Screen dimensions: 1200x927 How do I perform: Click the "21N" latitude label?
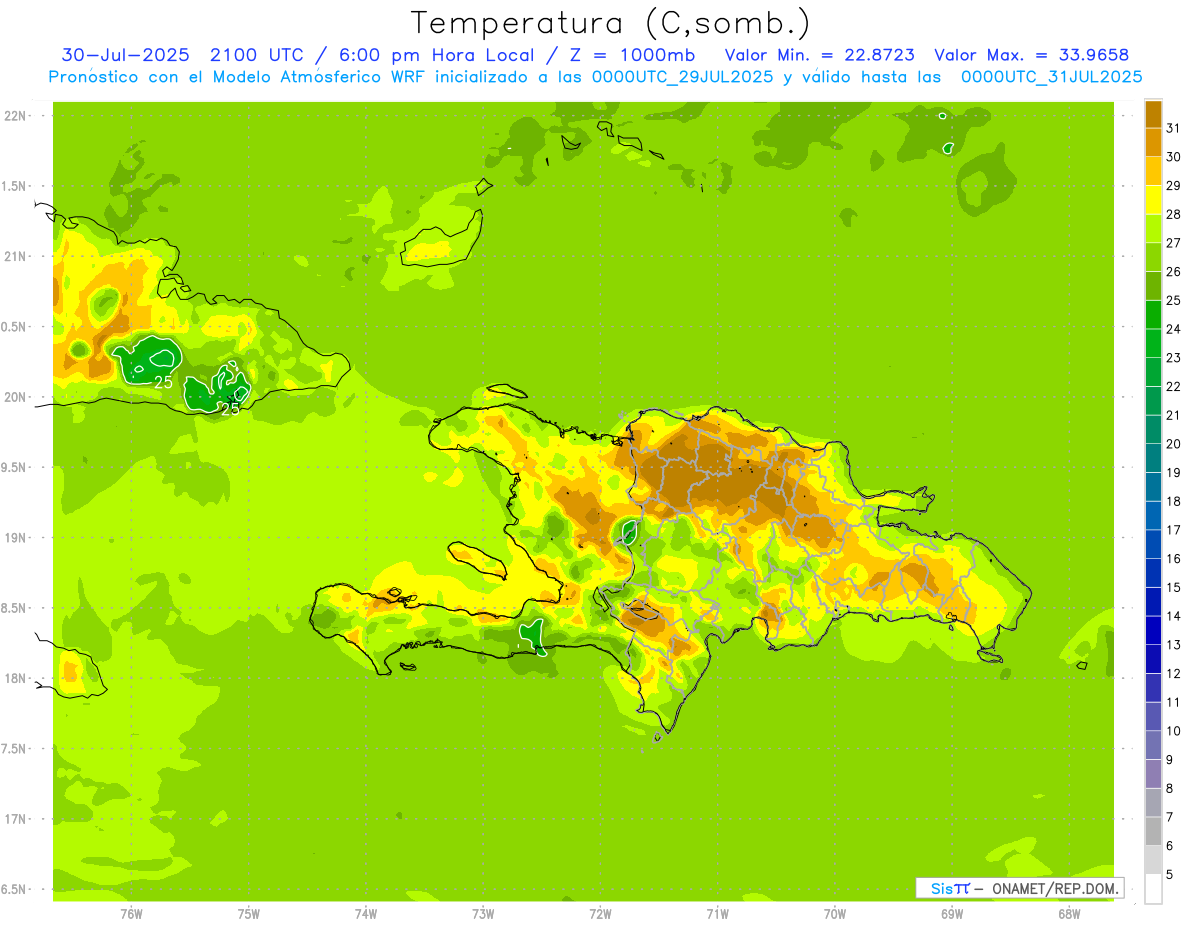click(15, 256)
